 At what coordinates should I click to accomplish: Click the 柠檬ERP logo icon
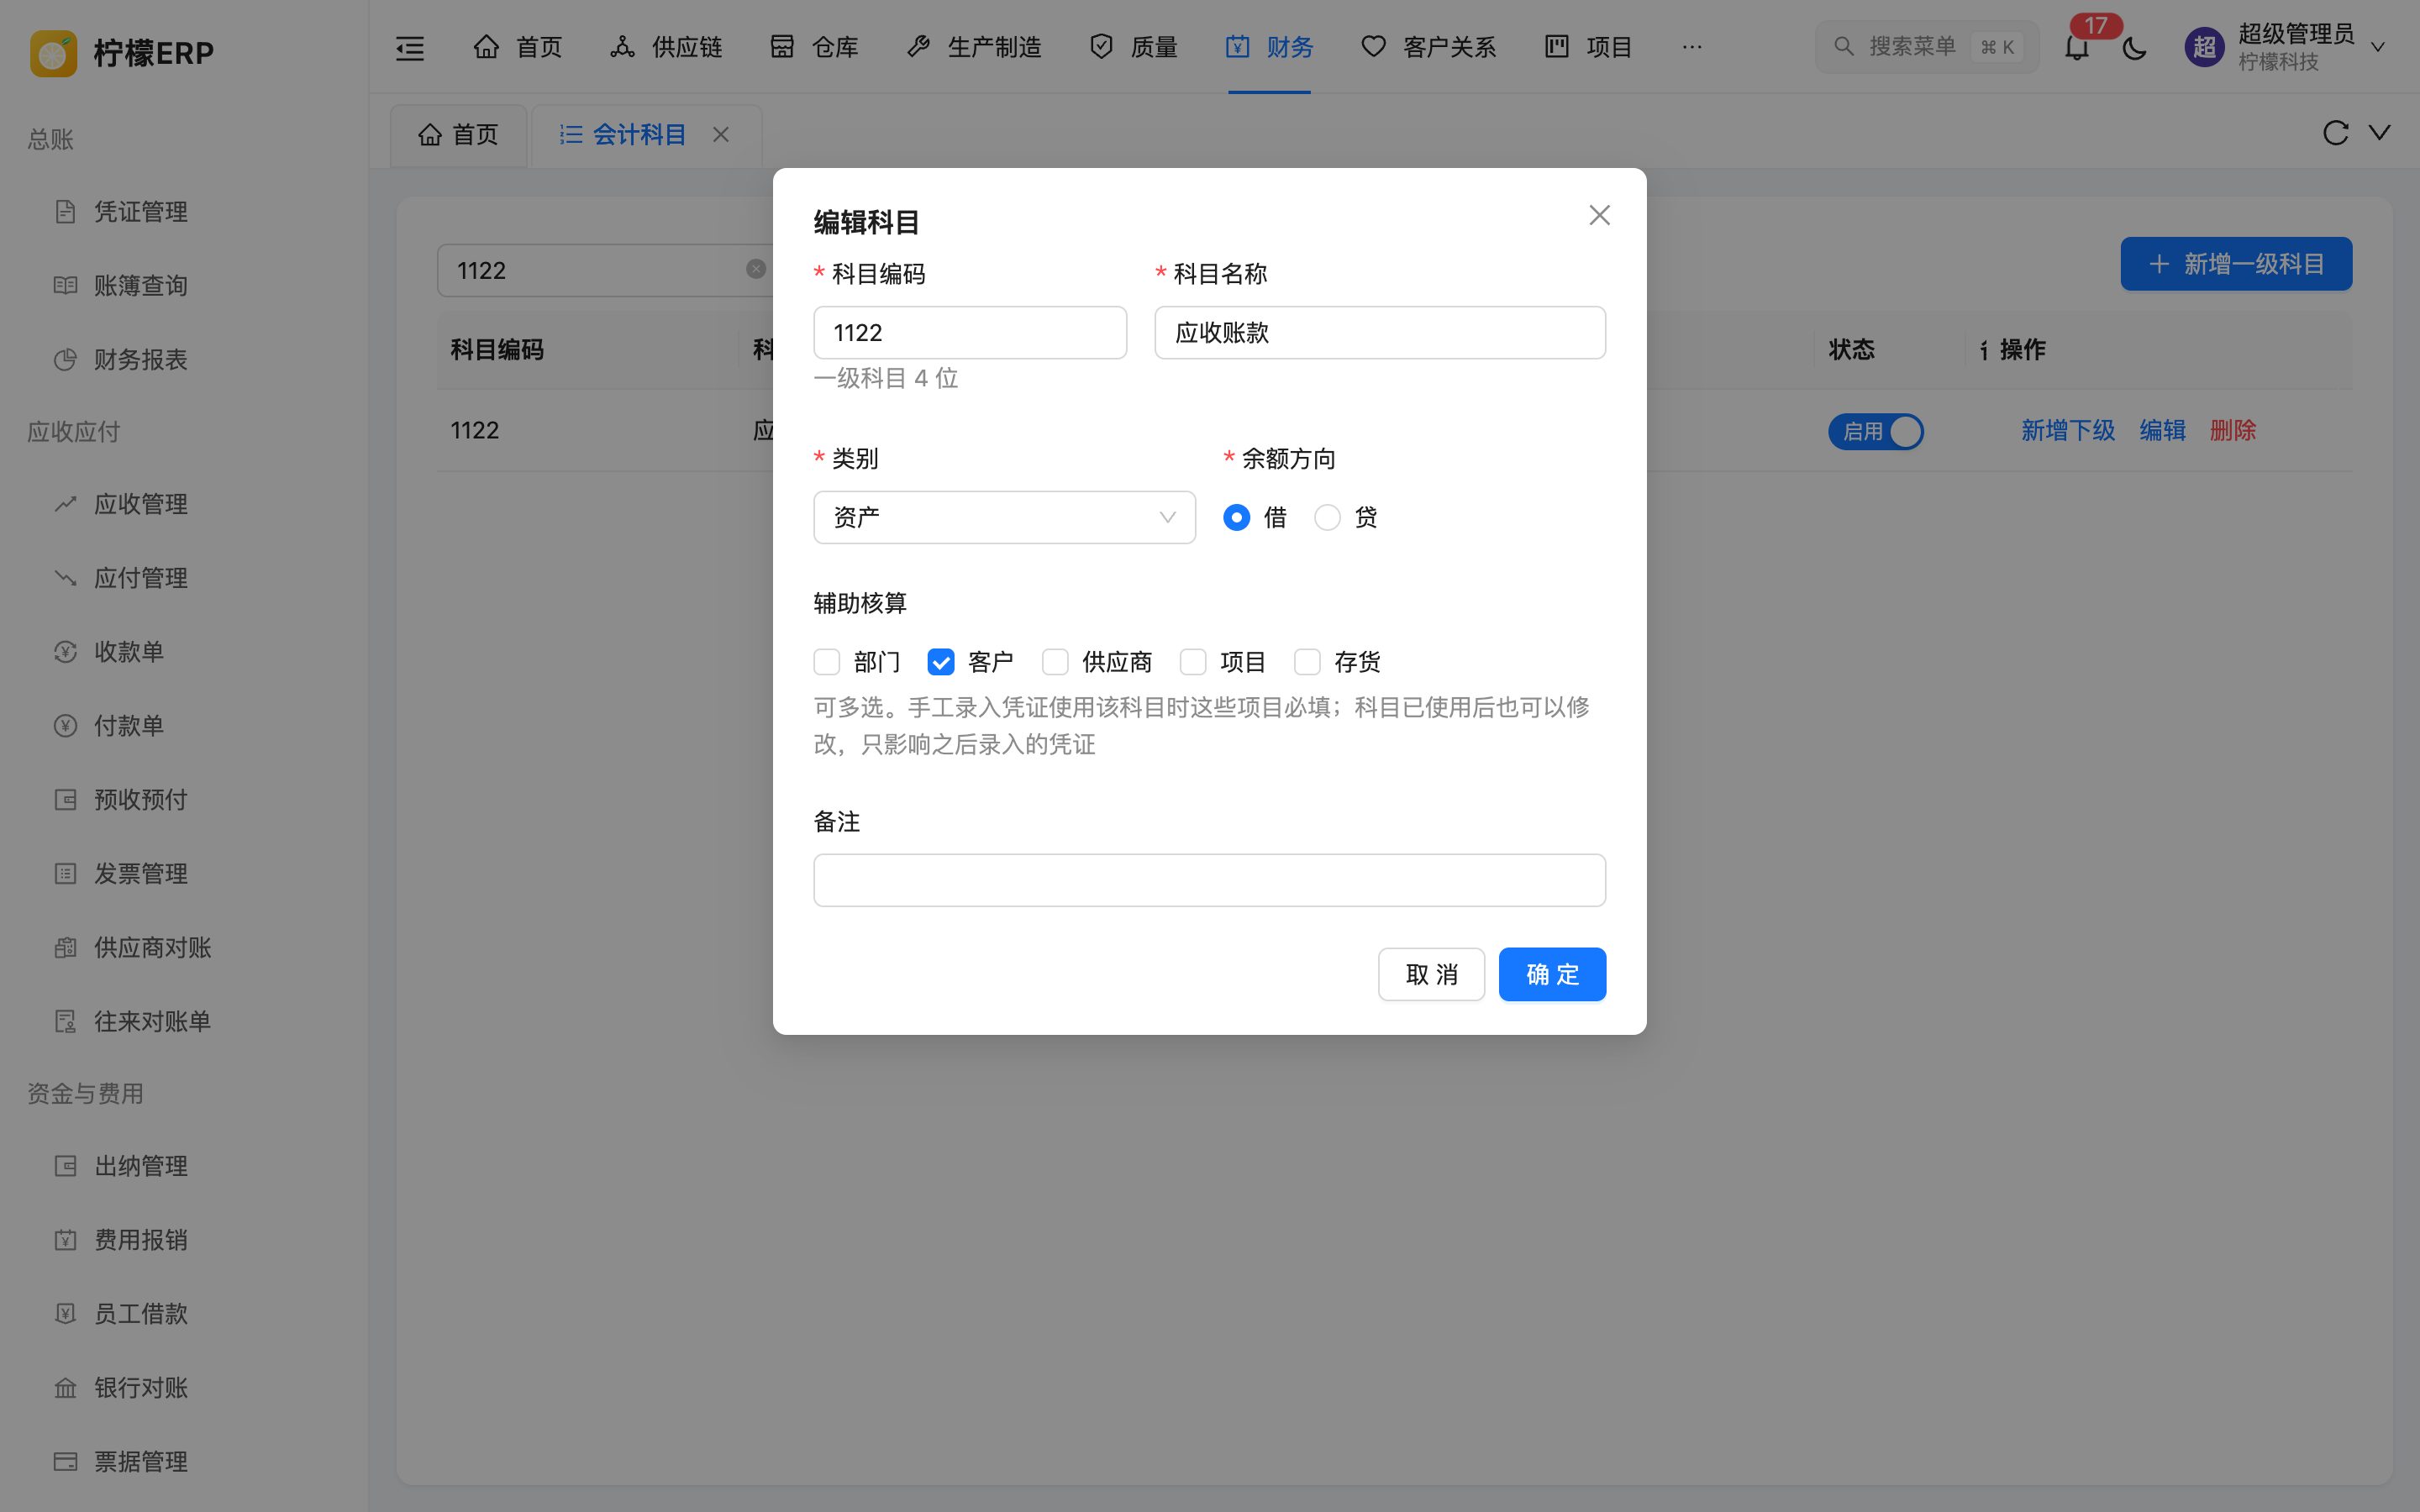(53, 52)
